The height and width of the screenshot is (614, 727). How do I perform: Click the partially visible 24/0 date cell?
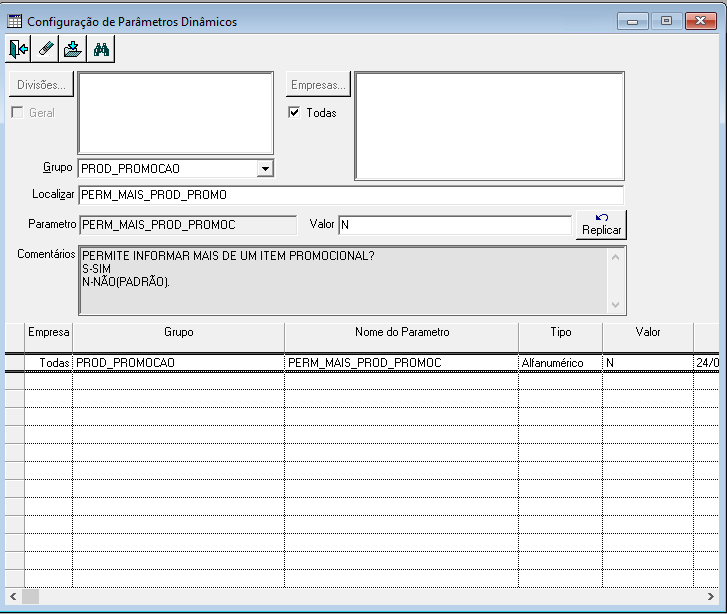(x=707, y=363)
